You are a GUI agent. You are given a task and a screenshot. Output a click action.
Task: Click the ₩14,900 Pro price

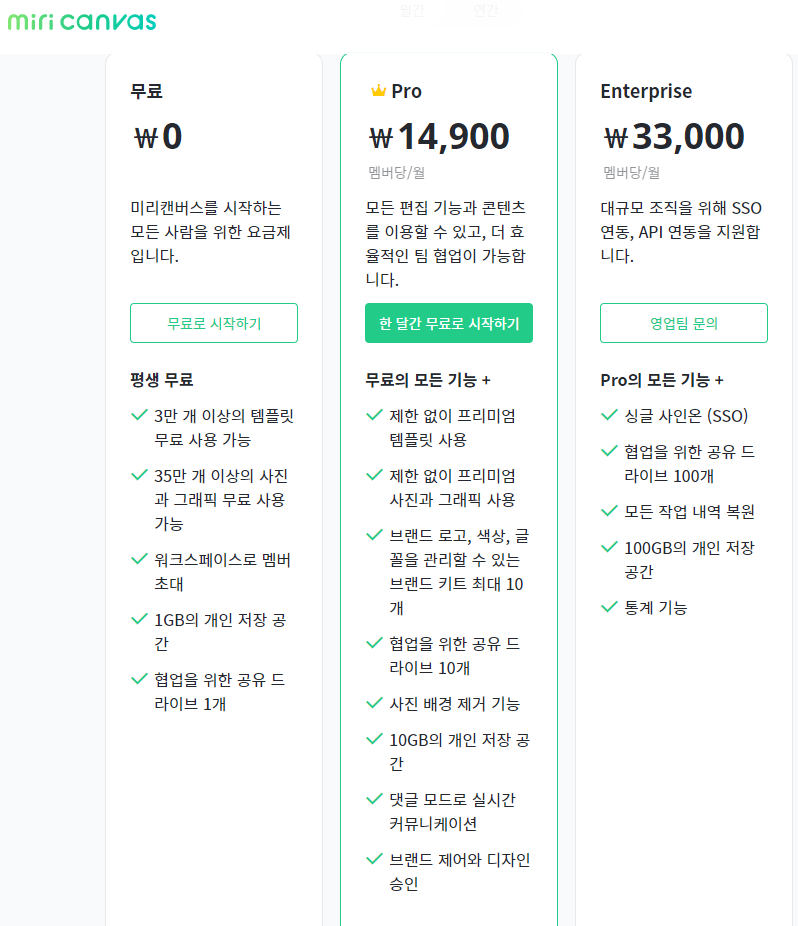[x=440, y=136]
